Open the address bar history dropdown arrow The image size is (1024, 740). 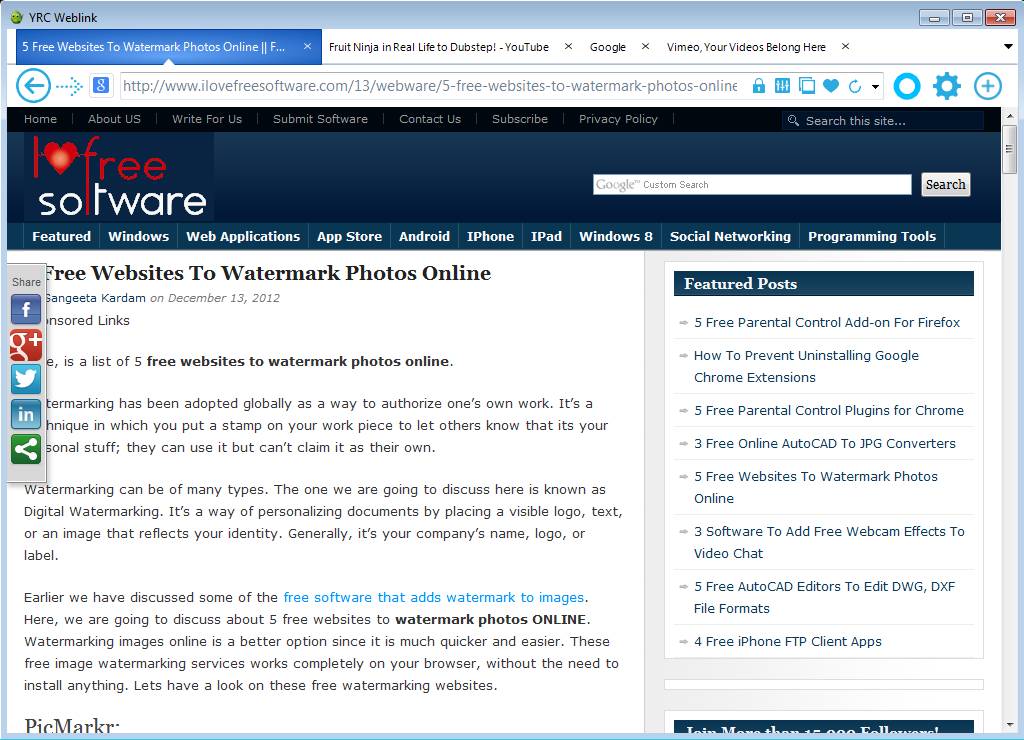[x=875, y=86]
